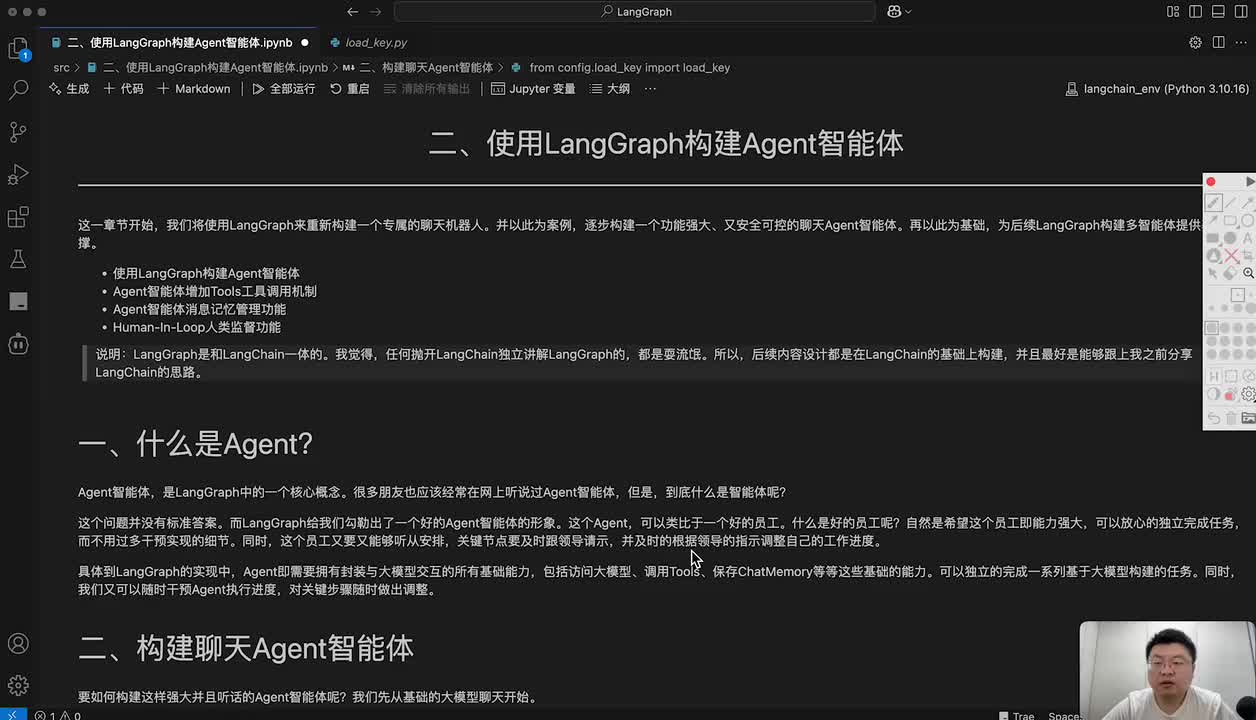
Task: Open the Explorer view in activity bar
Action: [x=18, y=47]
